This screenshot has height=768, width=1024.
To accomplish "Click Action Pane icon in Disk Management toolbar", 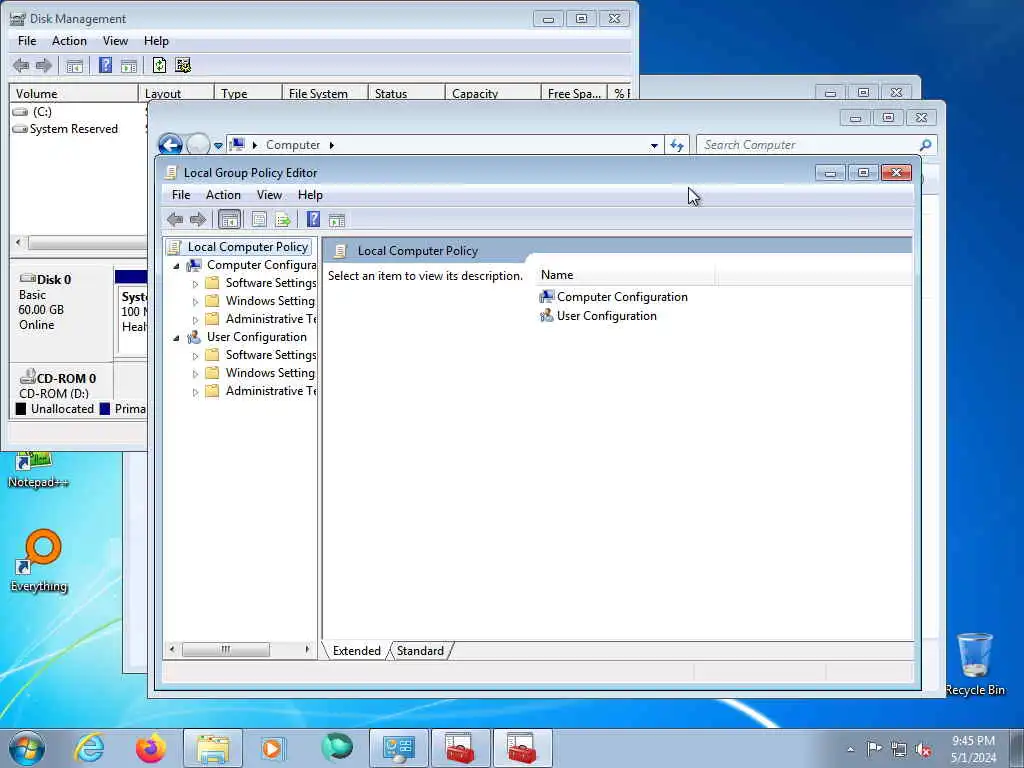I will (x=129, y=65).
